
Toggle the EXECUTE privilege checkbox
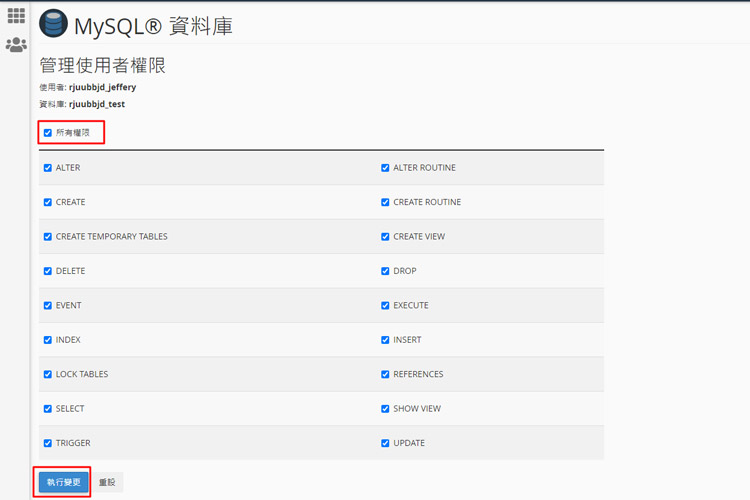(x=385, y=306)
